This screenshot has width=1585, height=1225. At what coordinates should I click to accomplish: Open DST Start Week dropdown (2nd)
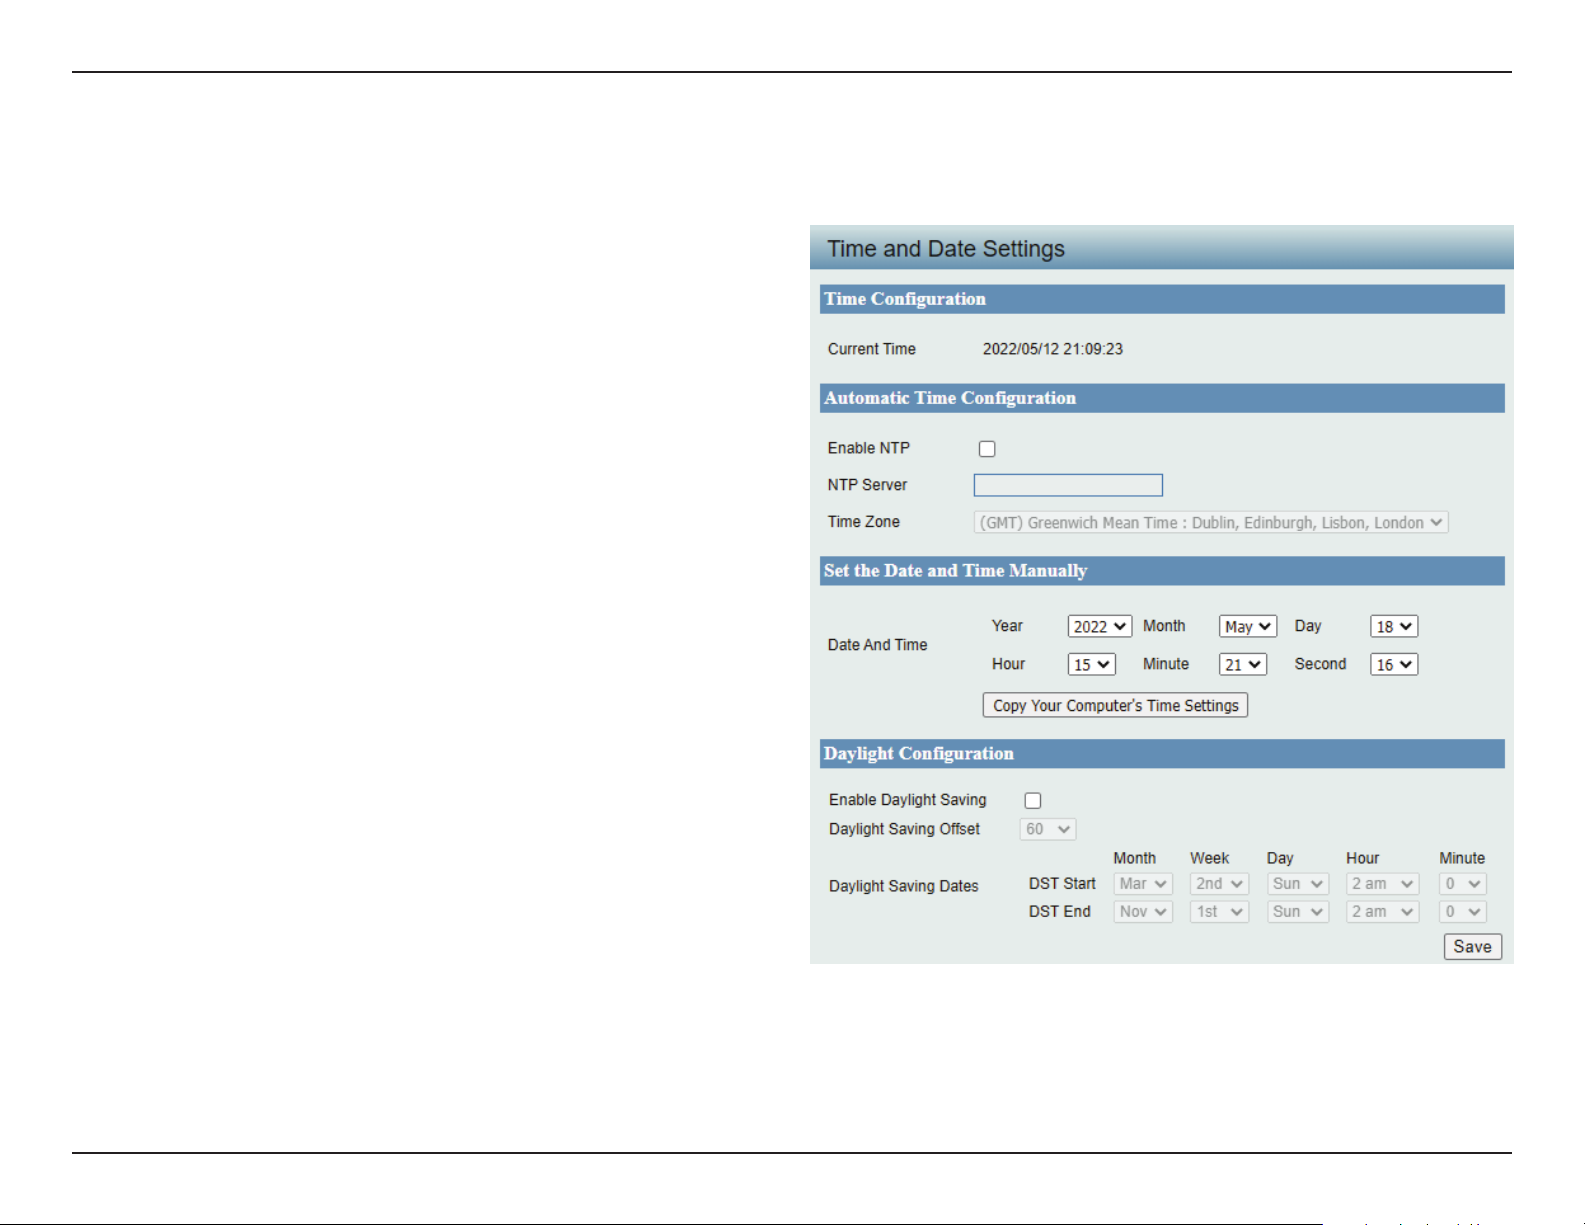click(1219, 884)
